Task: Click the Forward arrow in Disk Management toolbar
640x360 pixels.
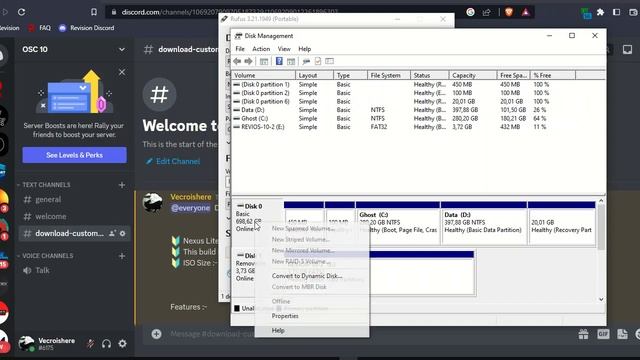Action: [x=248, y=61]
